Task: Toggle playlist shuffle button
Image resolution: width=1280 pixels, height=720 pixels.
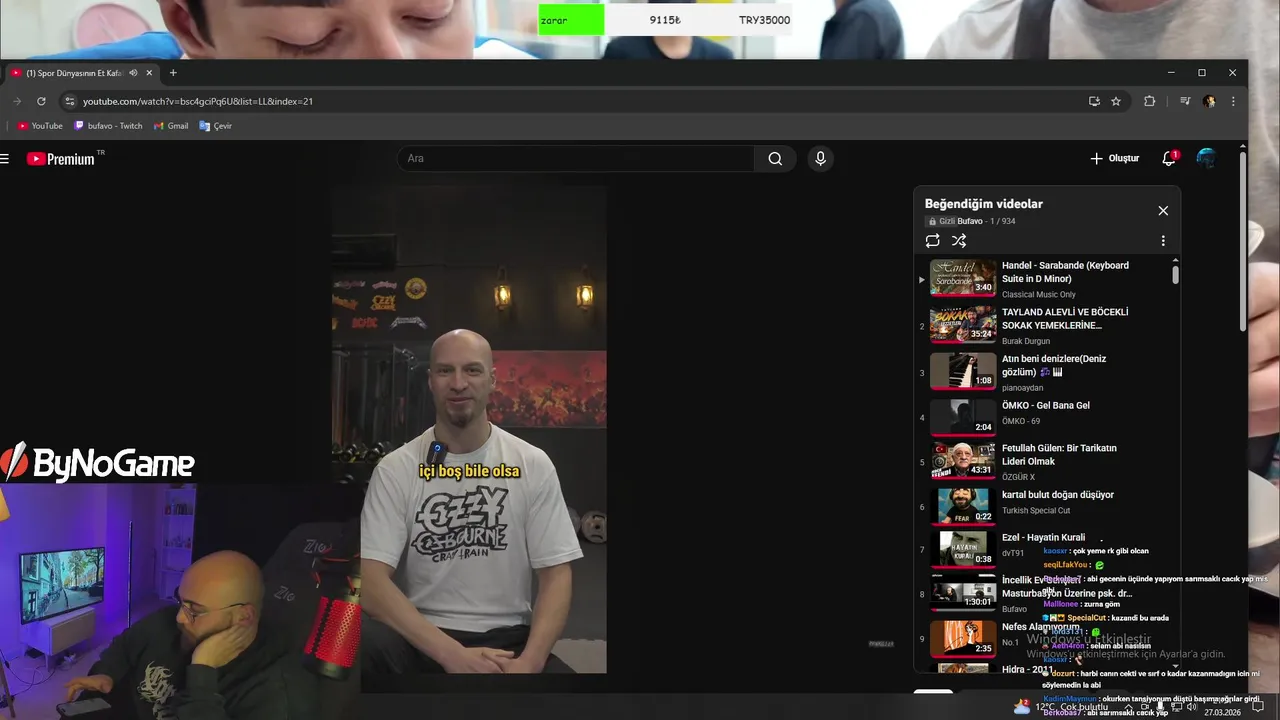Action: (x=959, y=240)
